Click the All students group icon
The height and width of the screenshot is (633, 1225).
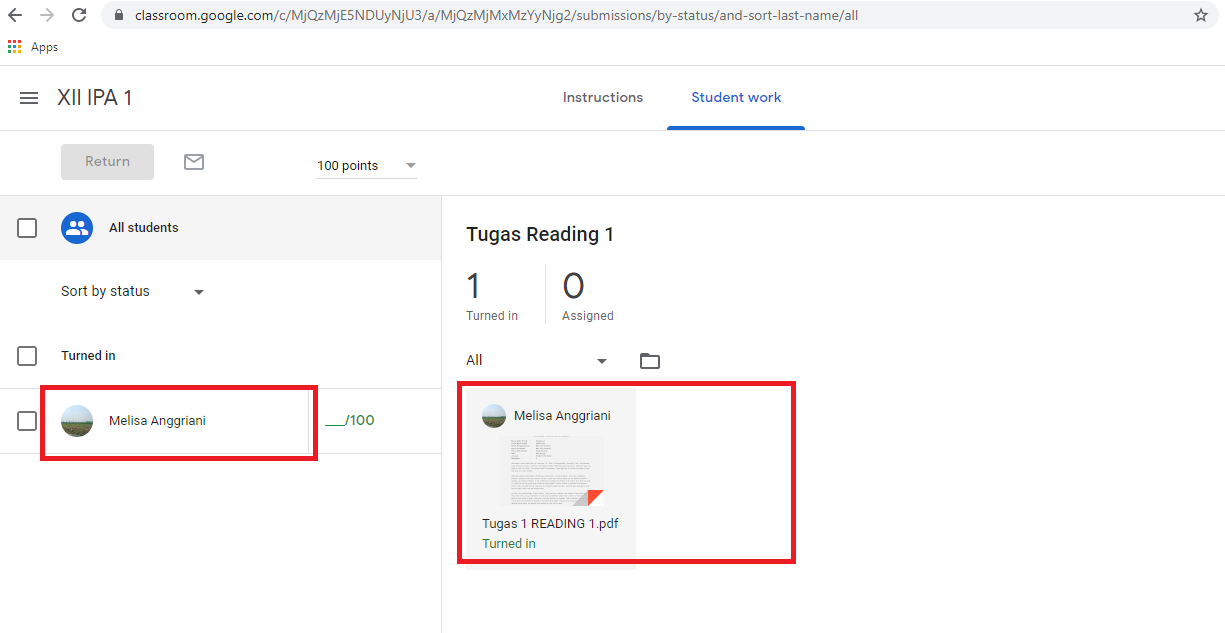(77, 228)
